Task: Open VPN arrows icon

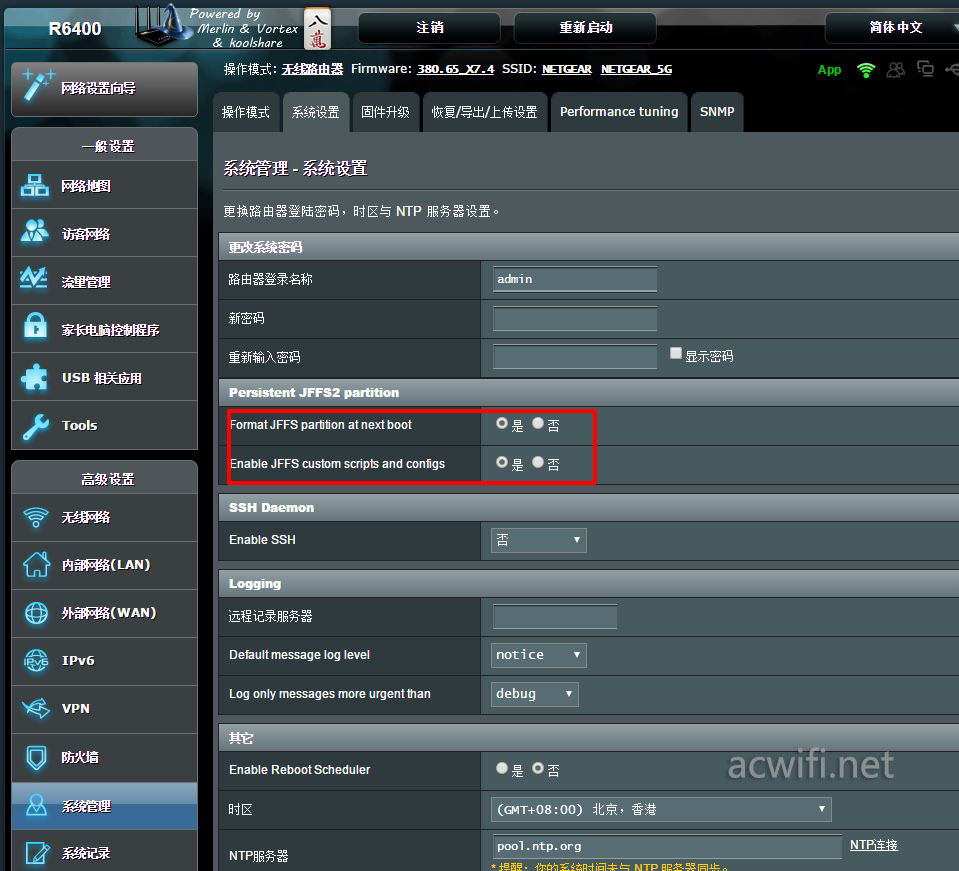Action: tap(36, 708)
